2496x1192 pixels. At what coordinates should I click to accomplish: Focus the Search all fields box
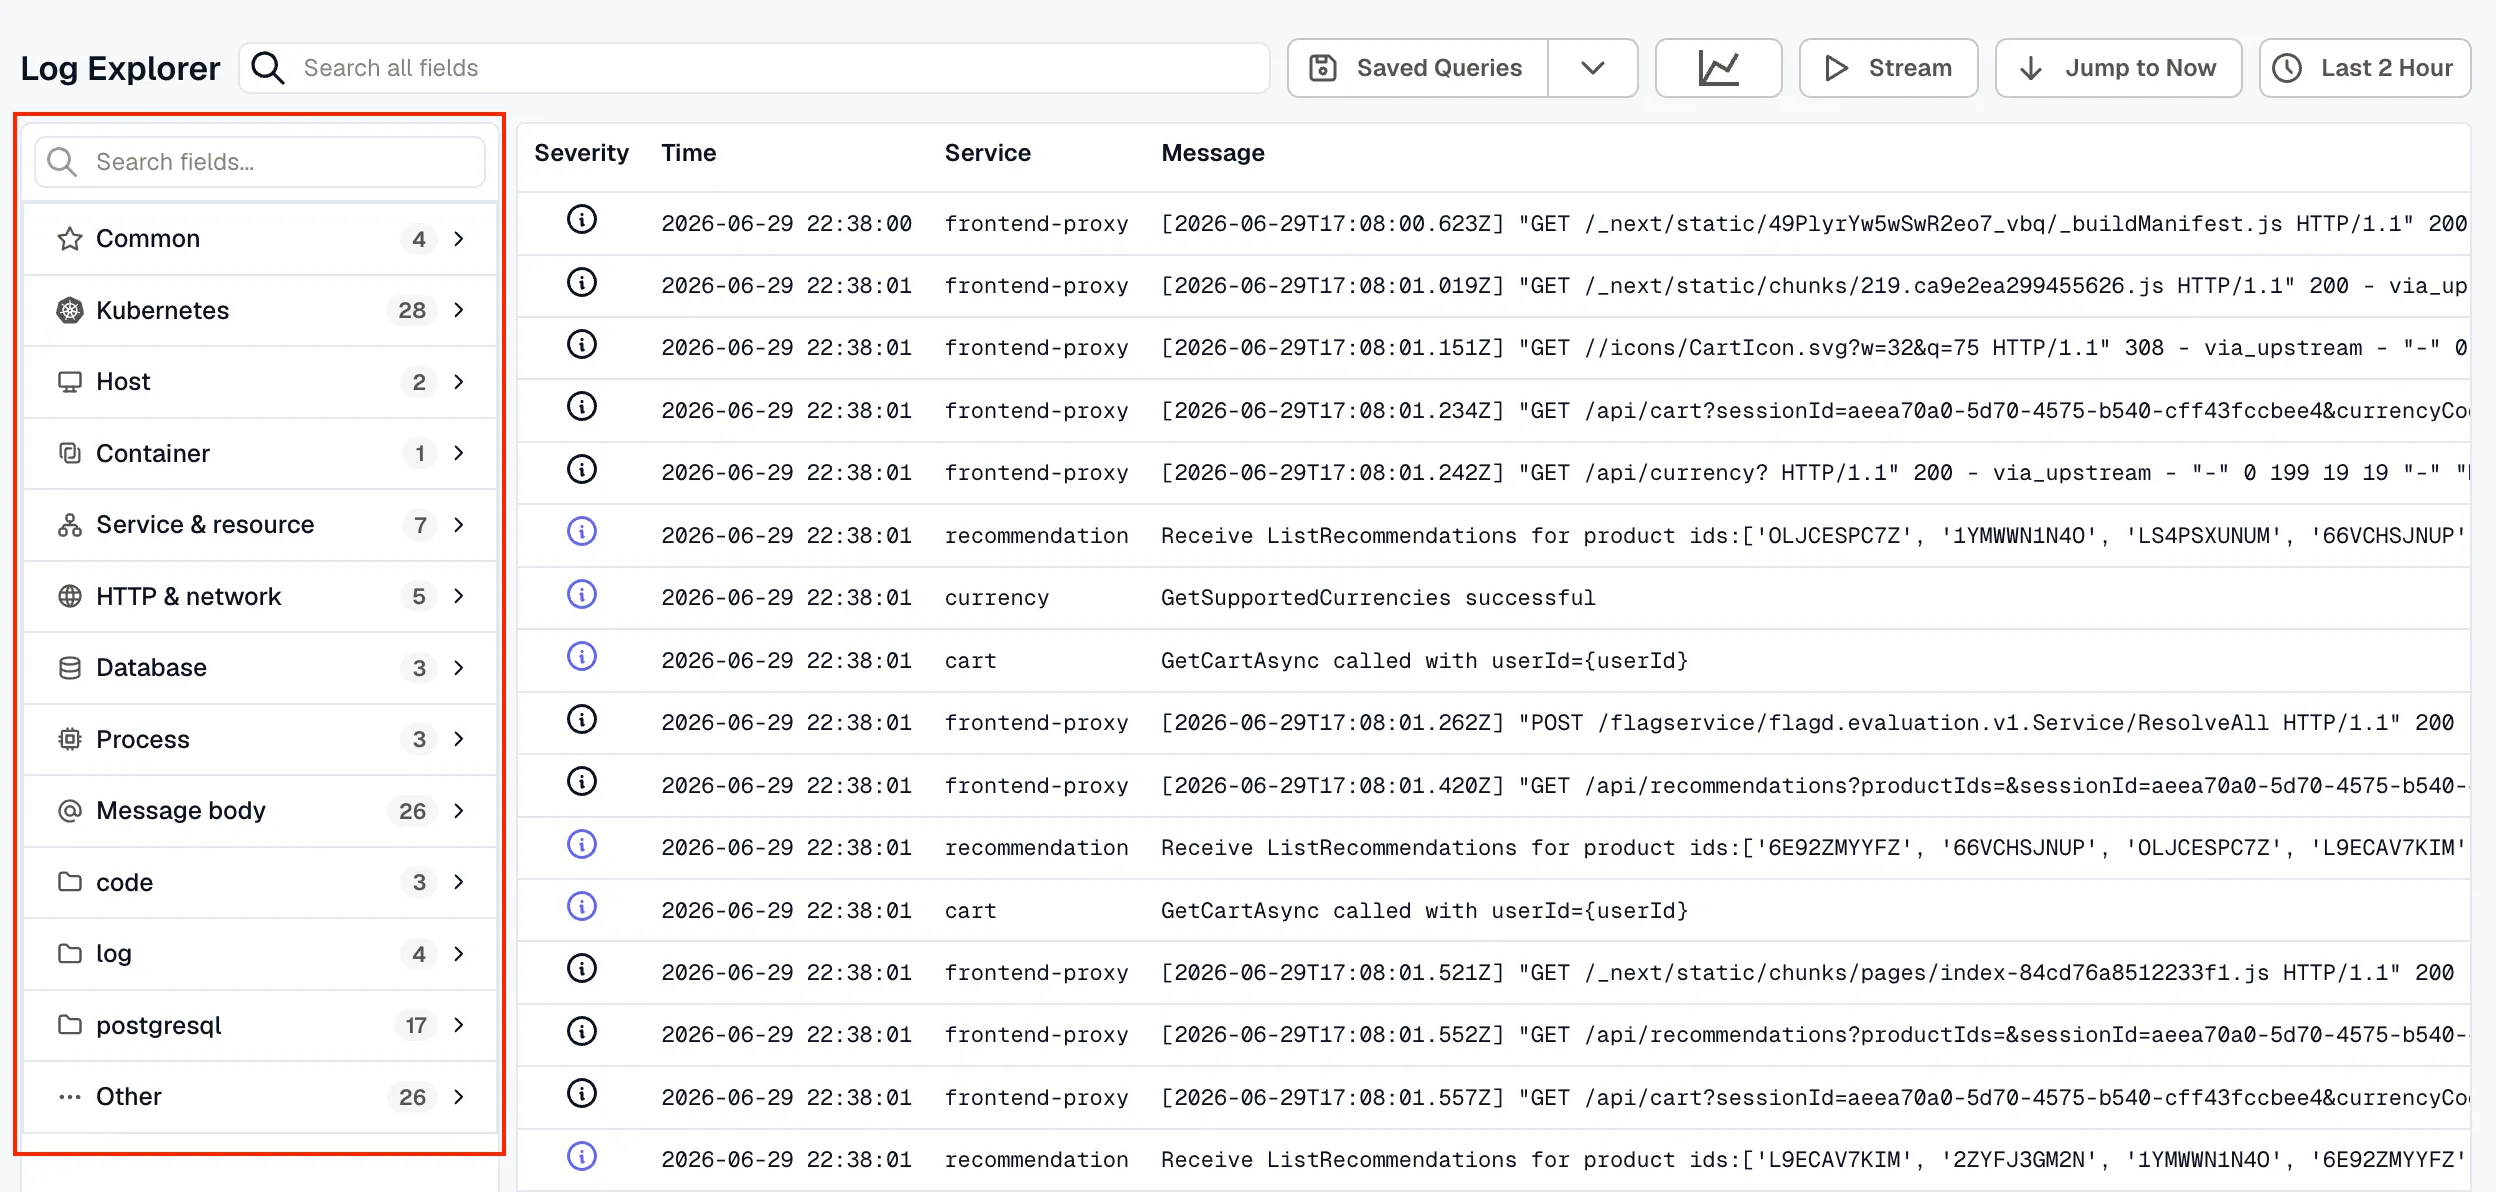click(x=755, y=68)
